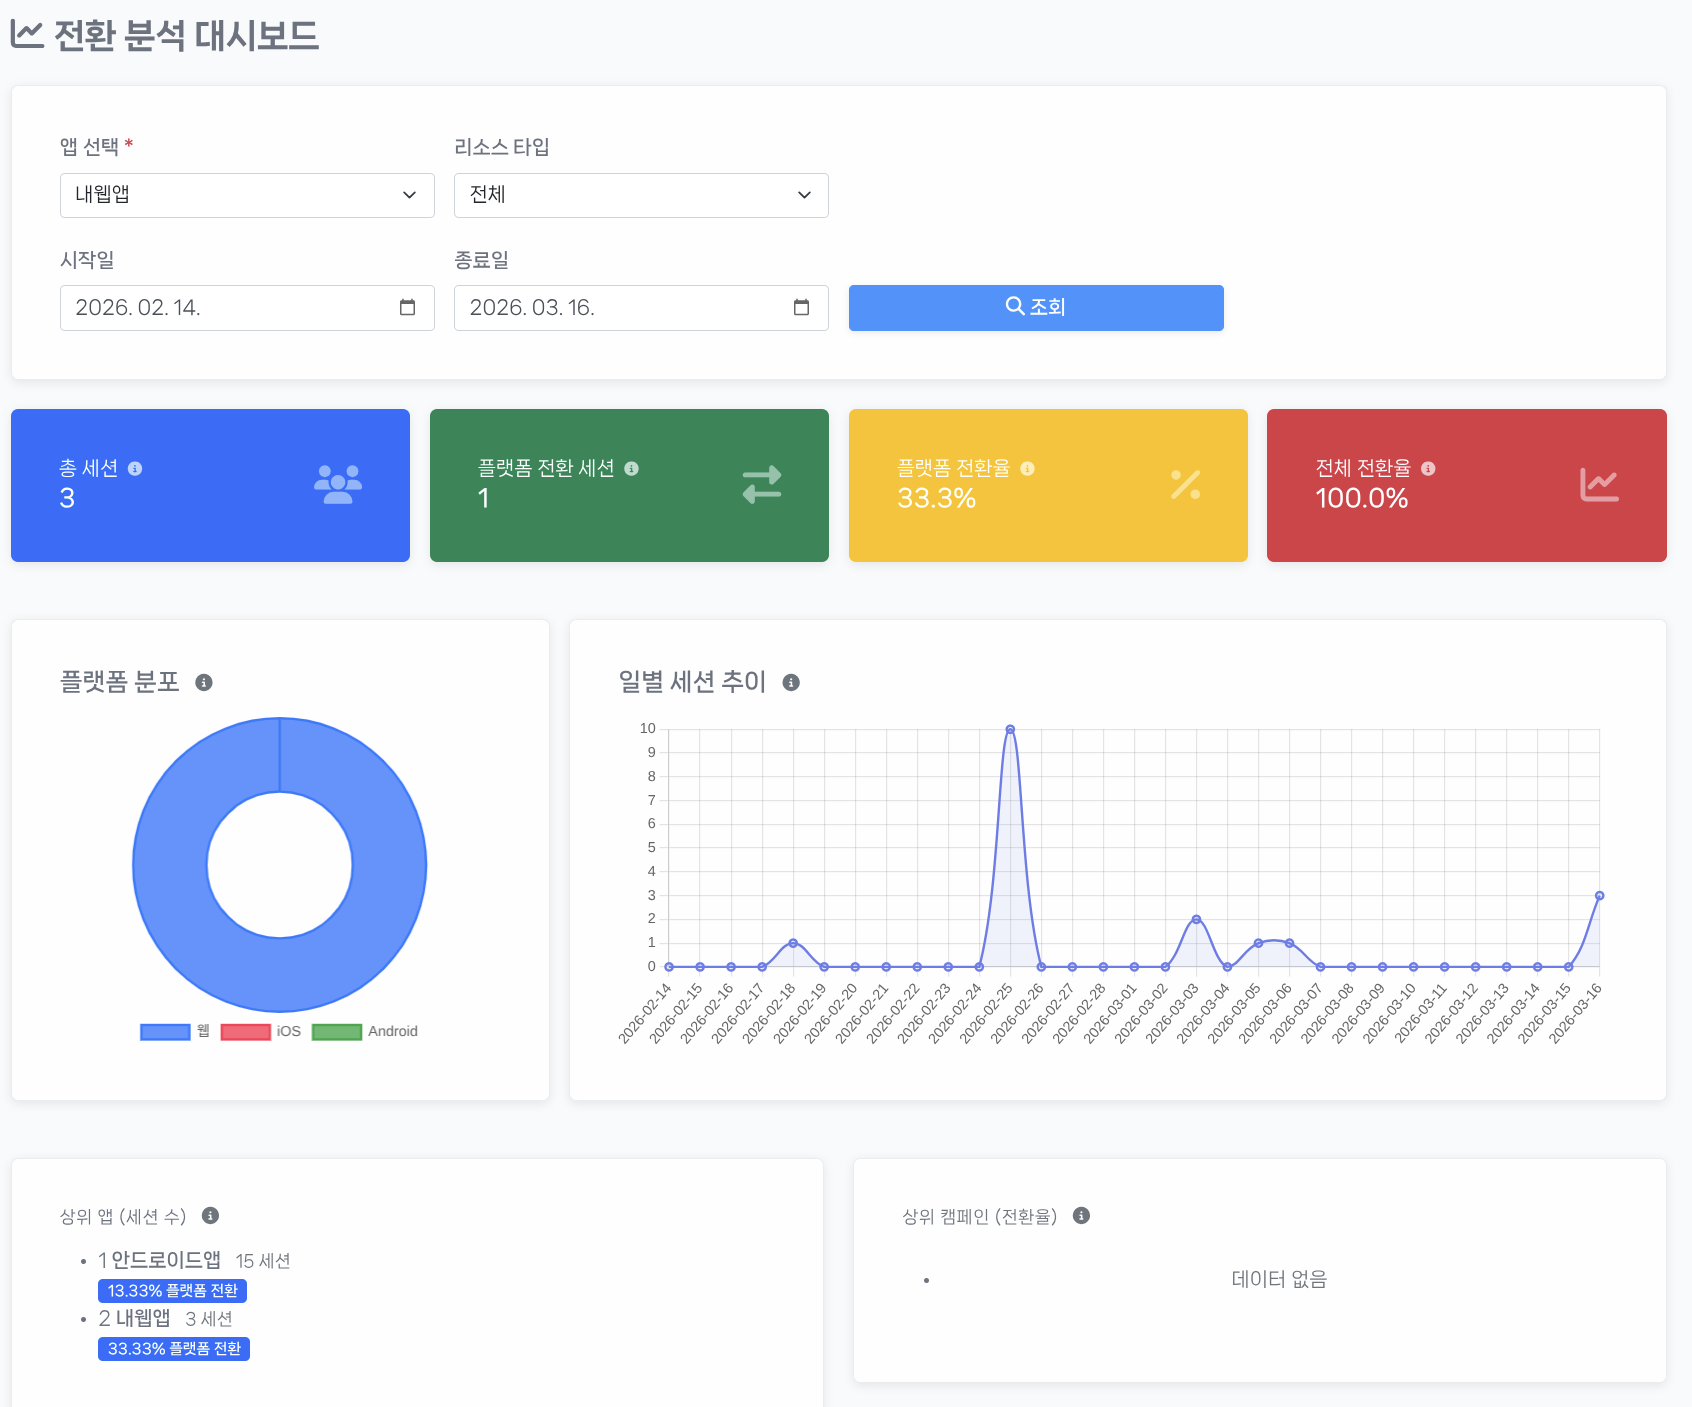
Task: Click the chart icon beside 전환 분석 대시보드 title
Action: (26, 35)
